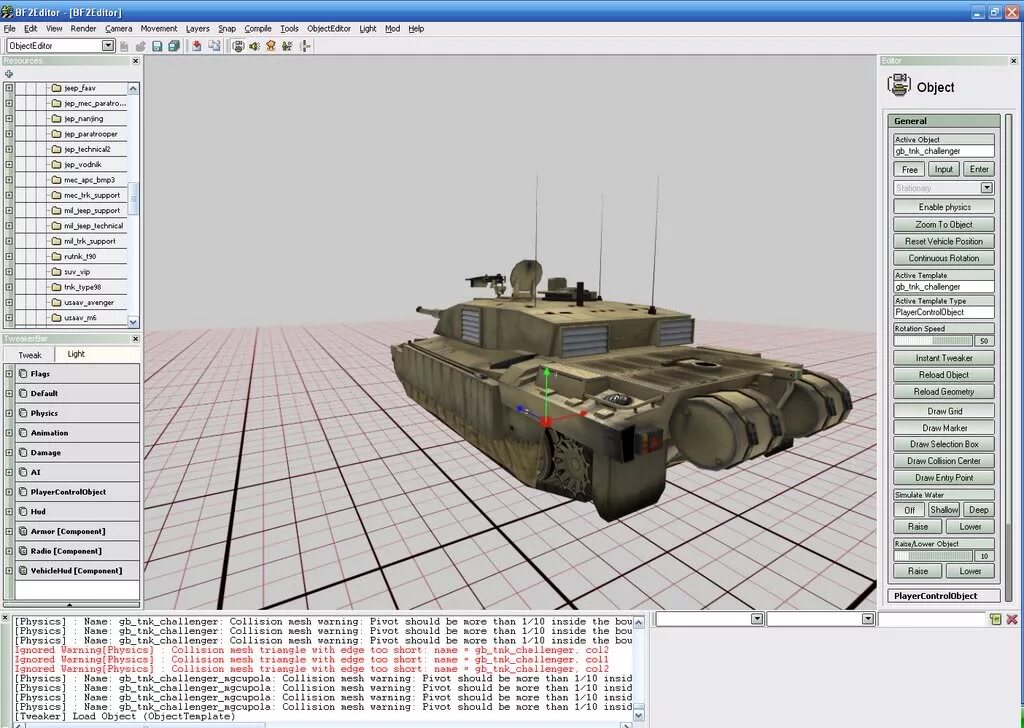Open the ObjectEditor mode dropdown

[108, 46]
